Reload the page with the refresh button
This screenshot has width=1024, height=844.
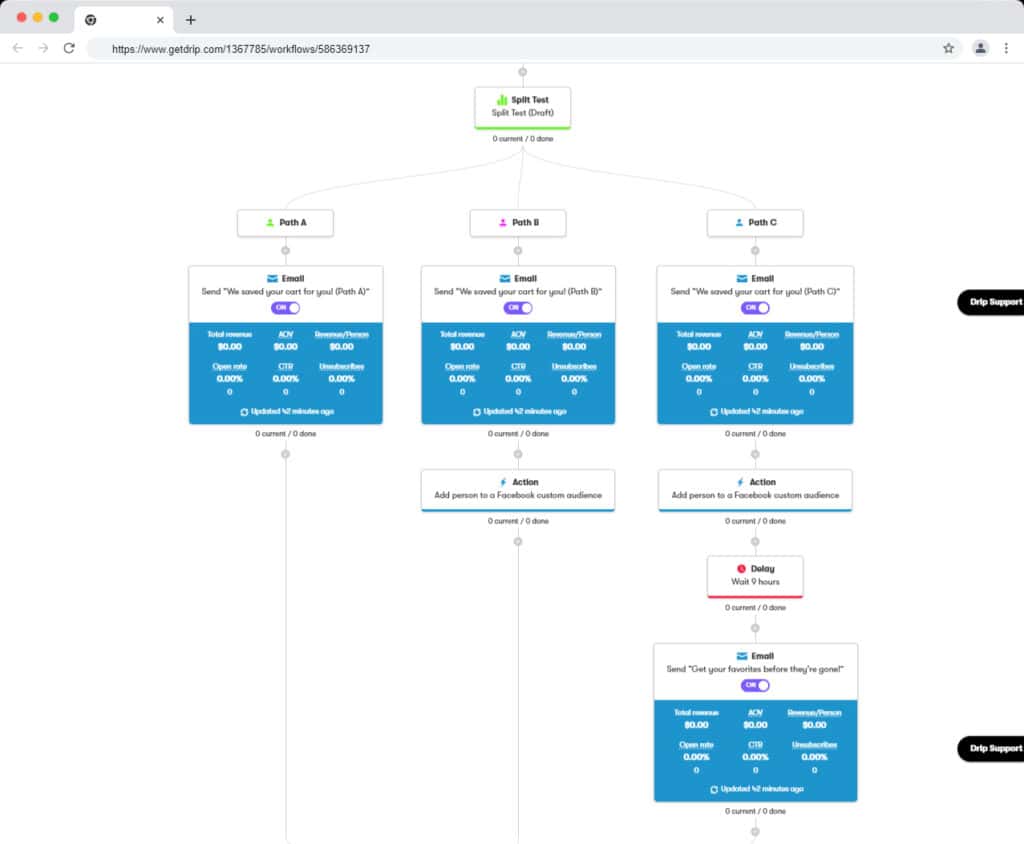point(69,48)
